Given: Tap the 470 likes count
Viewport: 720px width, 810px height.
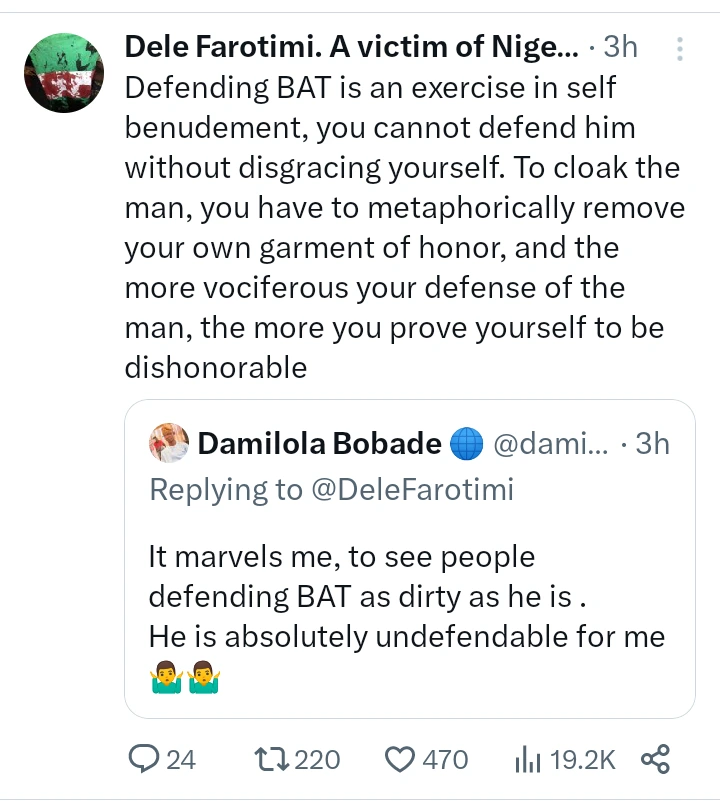Looking at the screenshot, I should pyautogui.click(x=445, y=760).
